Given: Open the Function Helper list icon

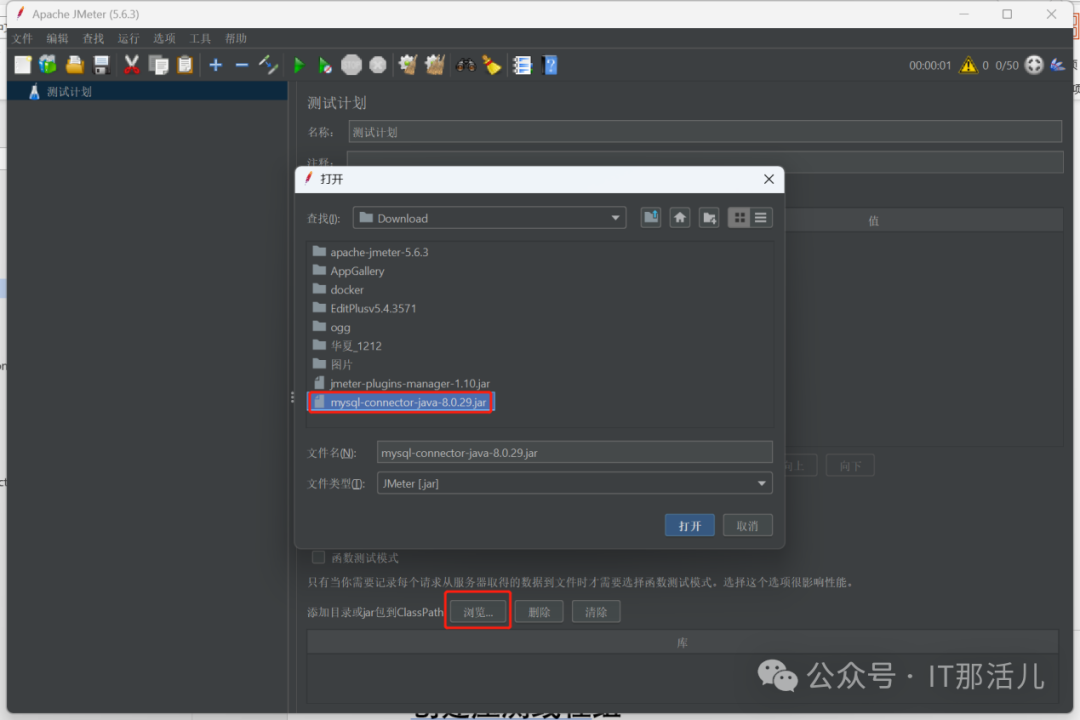Looking at the screenshot, I should point(522,65).
